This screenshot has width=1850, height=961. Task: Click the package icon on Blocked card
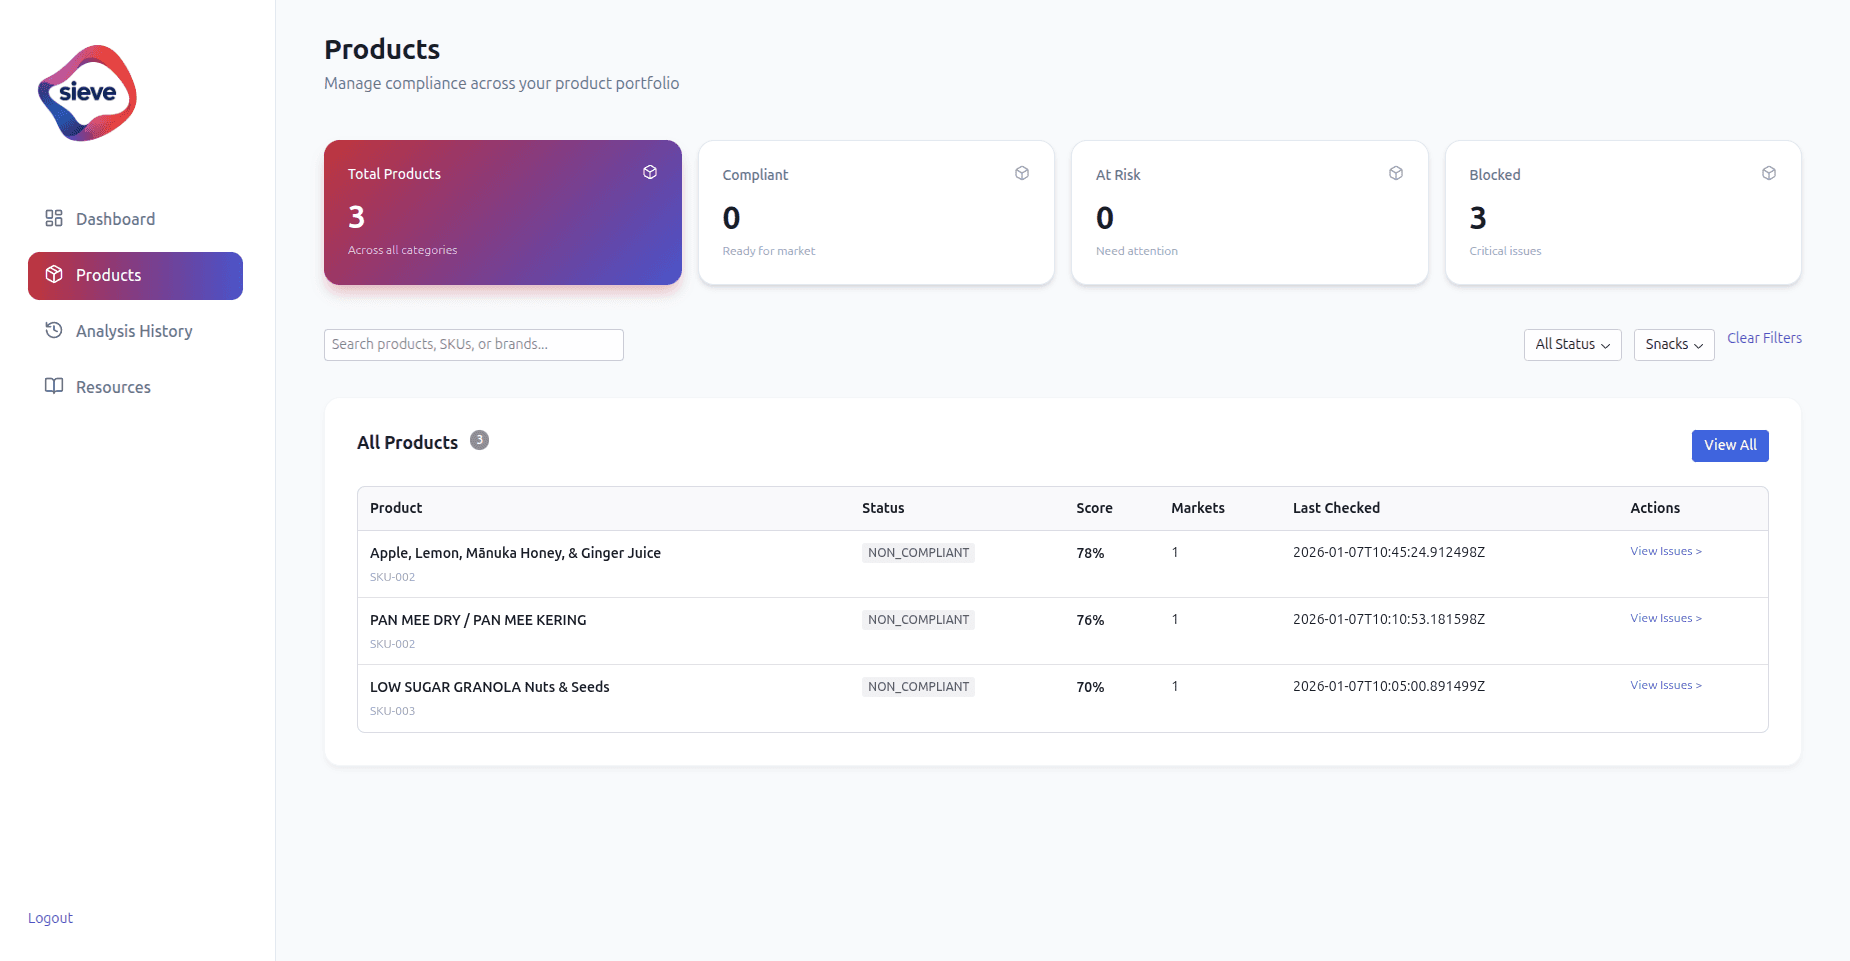[x=1768, y=172]
